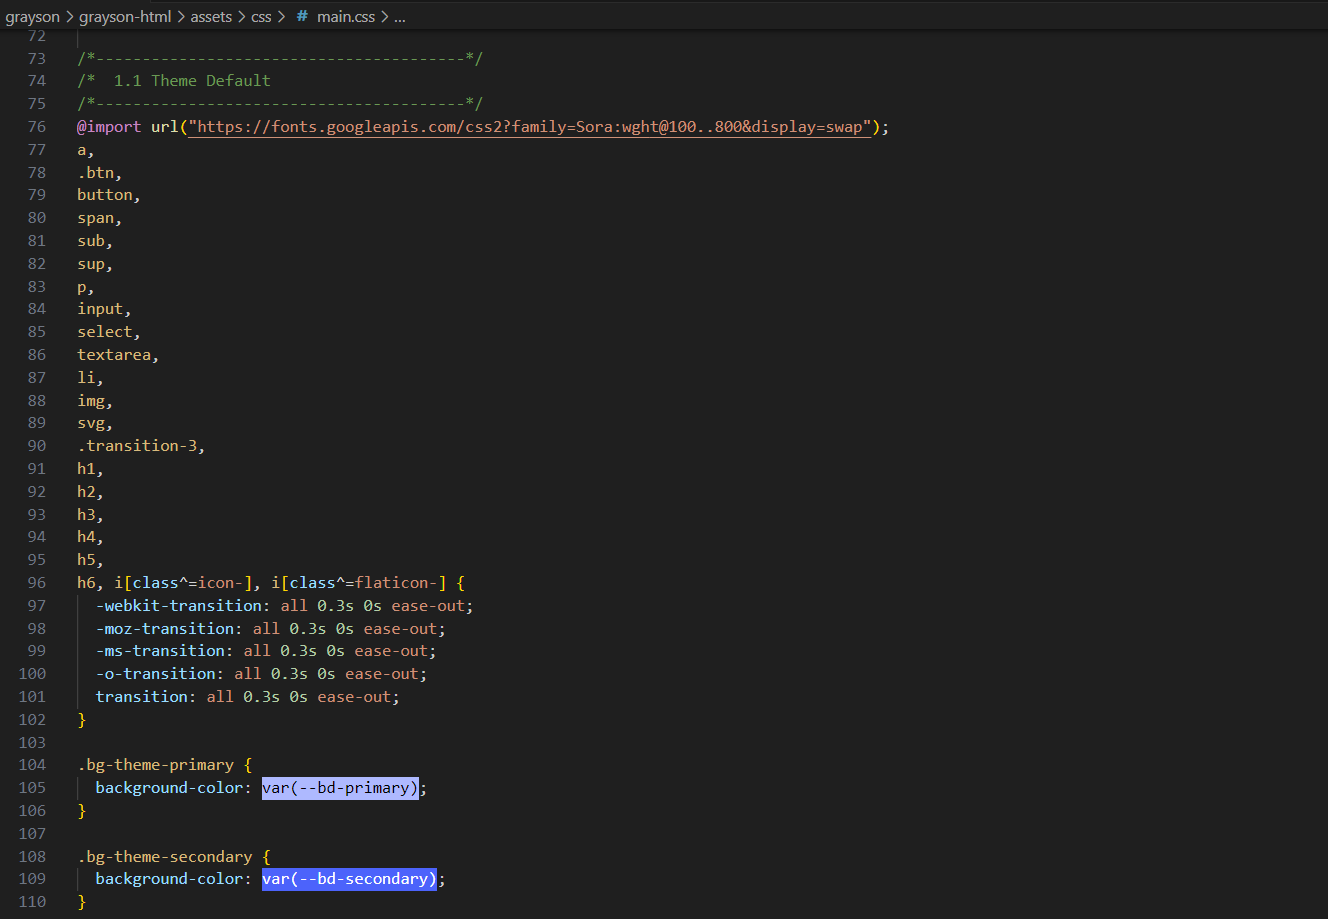Click the closing brace on line 102
The width and height of the screenshot is (1328, 919).
(x=82, y=720)
